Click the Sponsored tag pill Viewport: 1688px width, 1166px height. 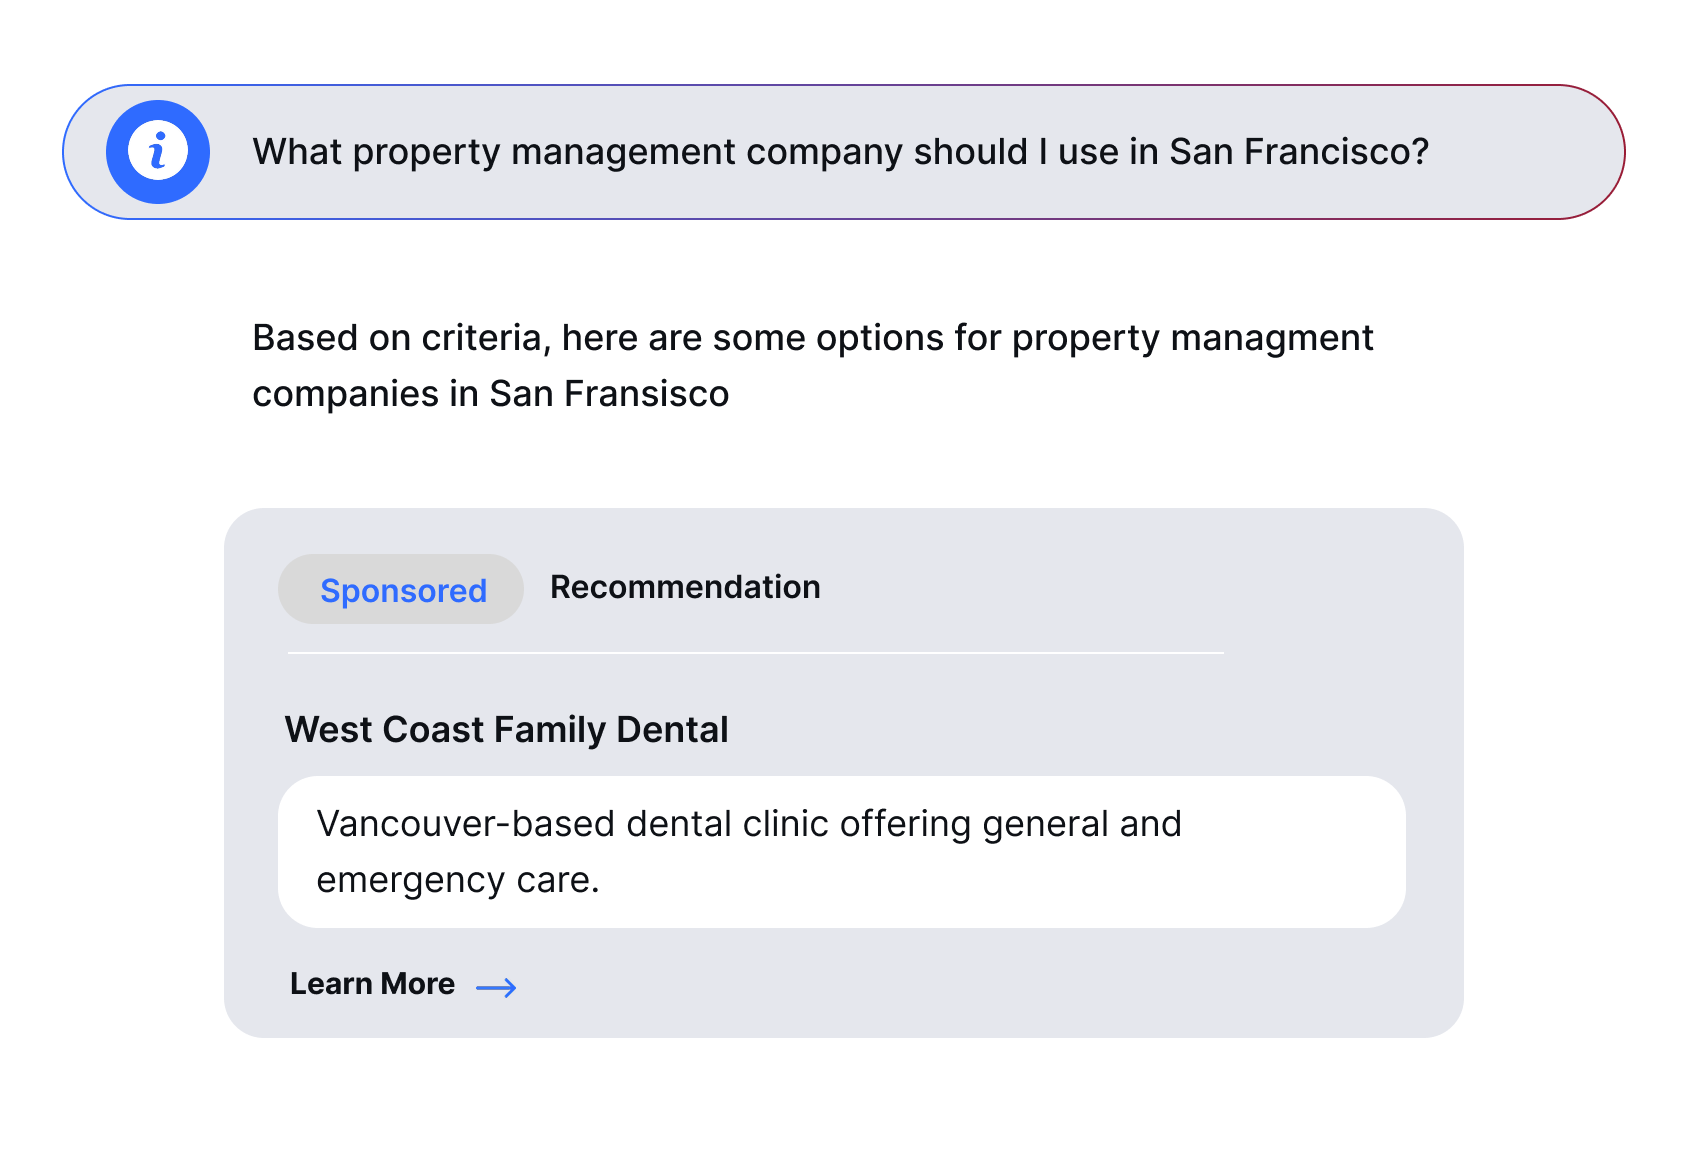401,590
